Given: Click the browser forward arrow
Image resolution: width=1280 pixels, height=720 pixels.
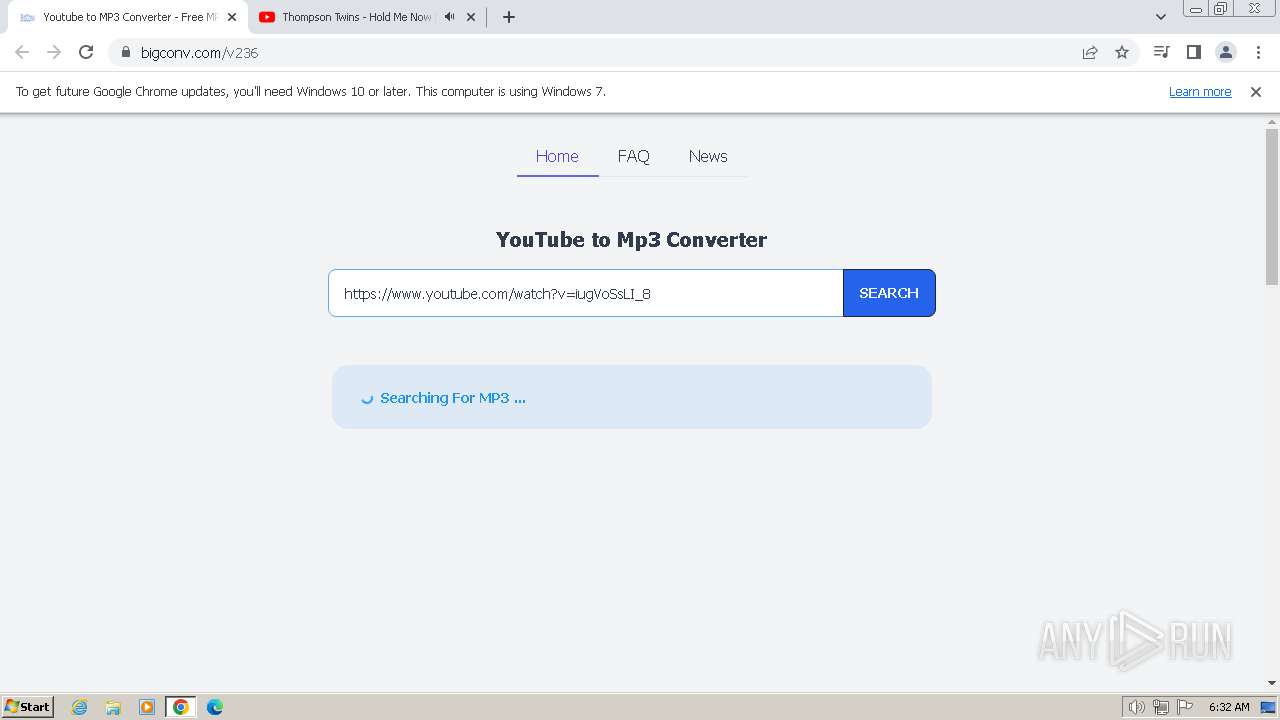Looking at the screenshot, I should click(x=54, y=52).
